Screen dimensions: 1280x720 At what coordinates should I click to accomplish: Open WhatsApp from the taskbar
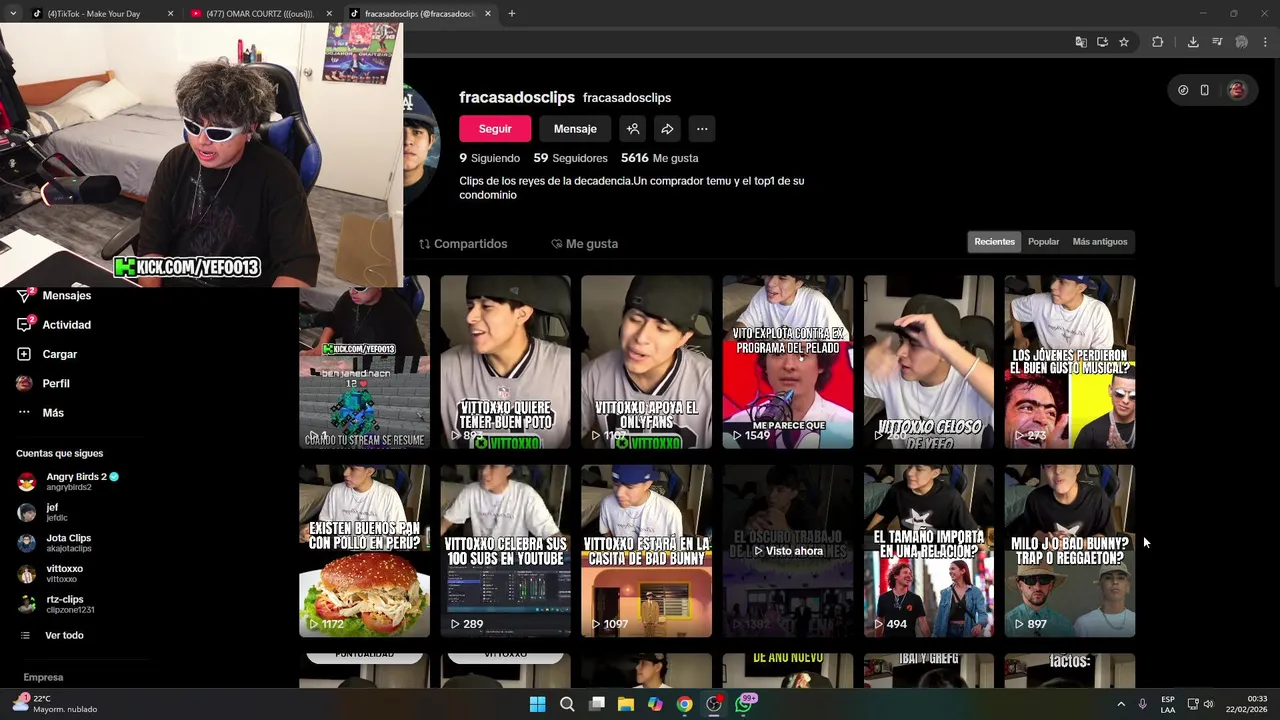pyautogui.click(x=744, y=704)
